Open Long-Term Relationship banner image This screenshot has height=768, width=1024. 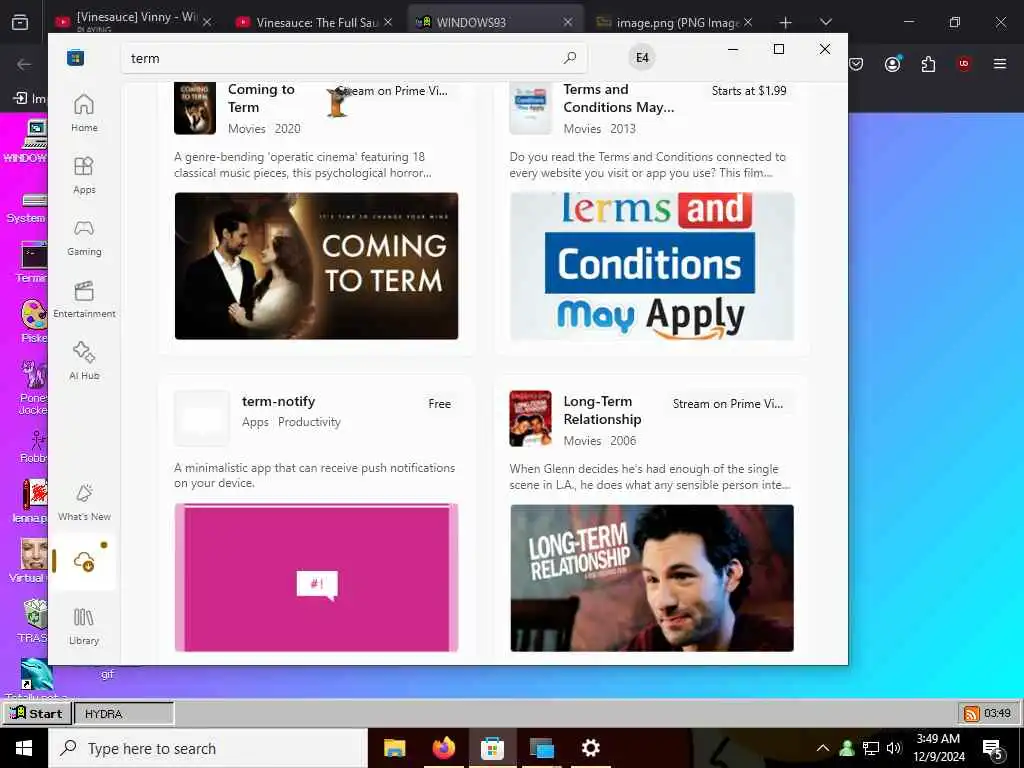click(x=652, y=578)
